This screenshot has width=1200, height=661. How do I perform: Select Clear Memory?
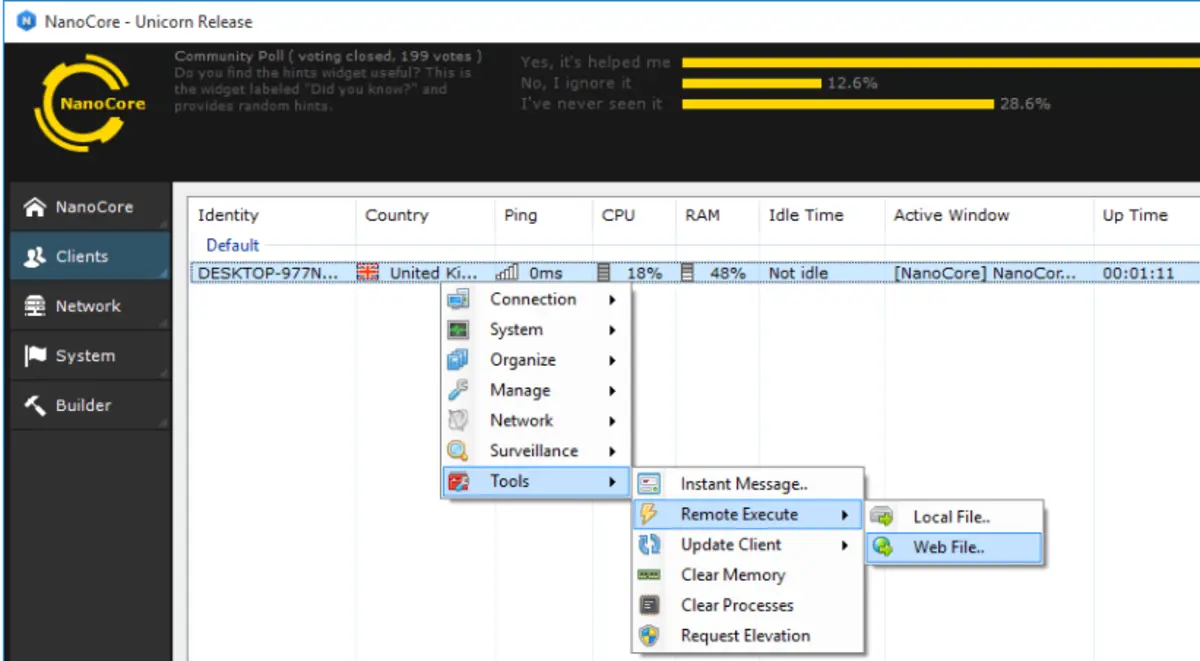point(746,575)
